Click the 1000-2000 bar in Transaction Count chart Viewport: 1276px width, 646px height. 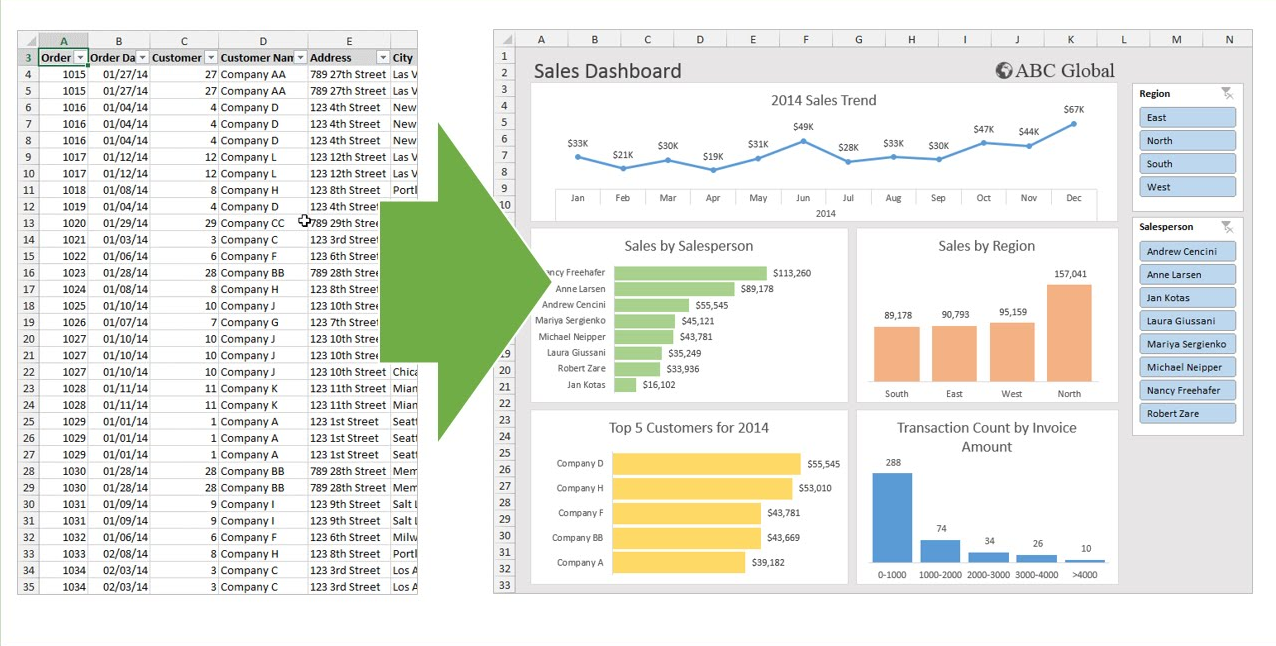(940, 551)
